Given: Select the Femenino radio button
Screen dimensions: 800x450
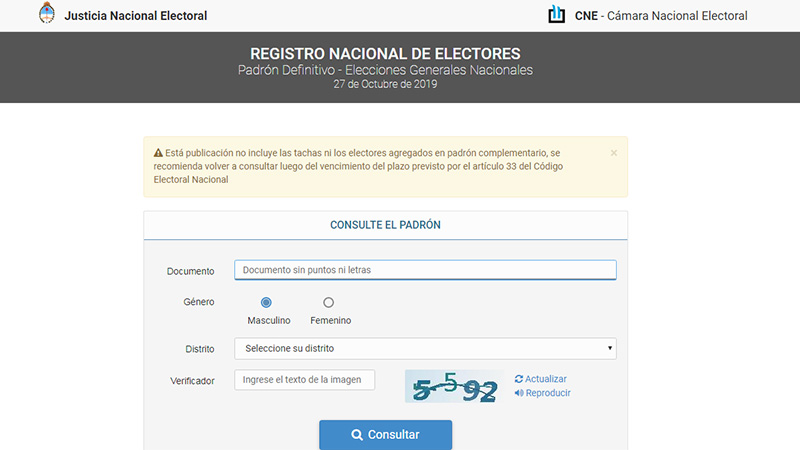Looking at the screenshot, I should [329, 303].
